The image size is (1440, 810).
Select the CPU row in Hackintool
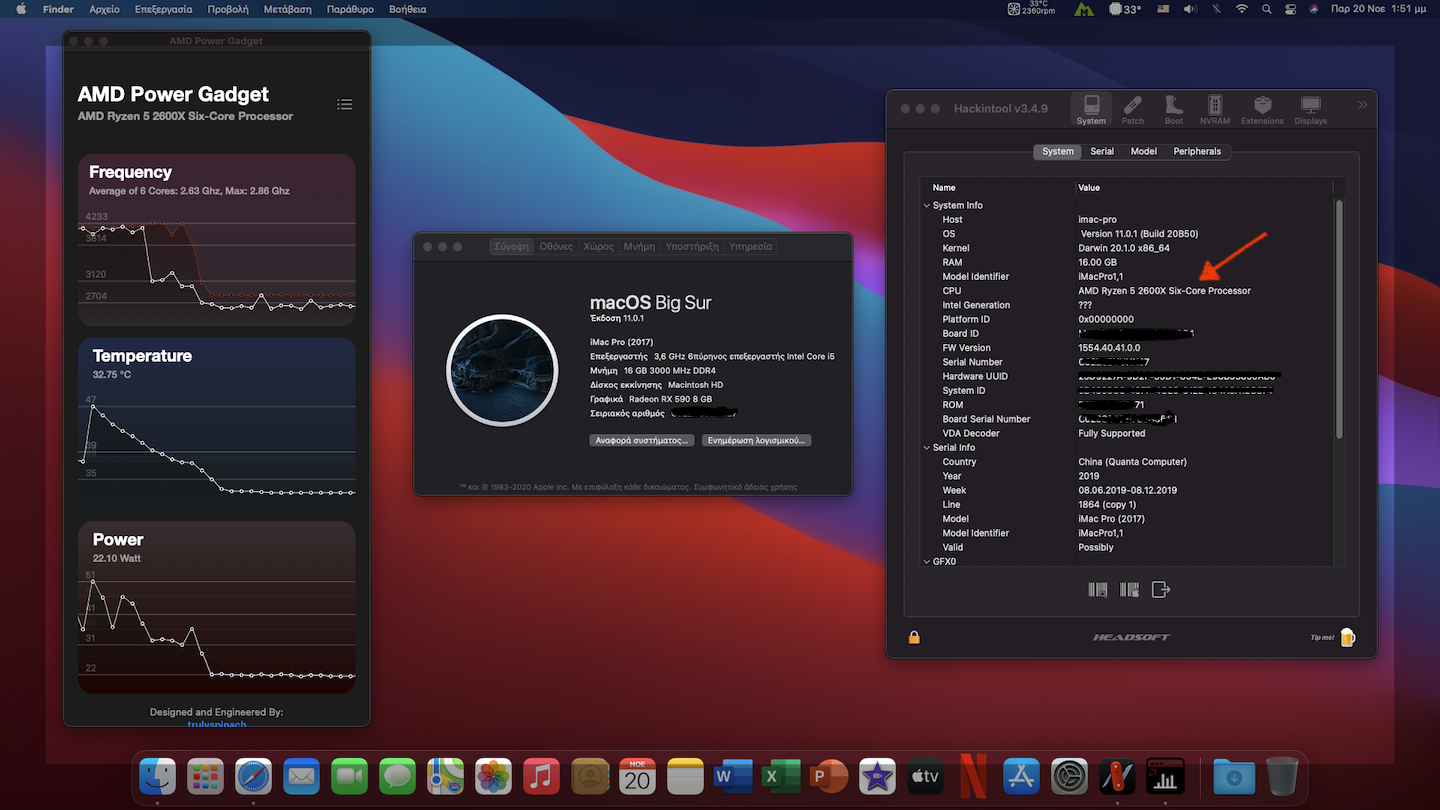click(x=1127, y=291)
